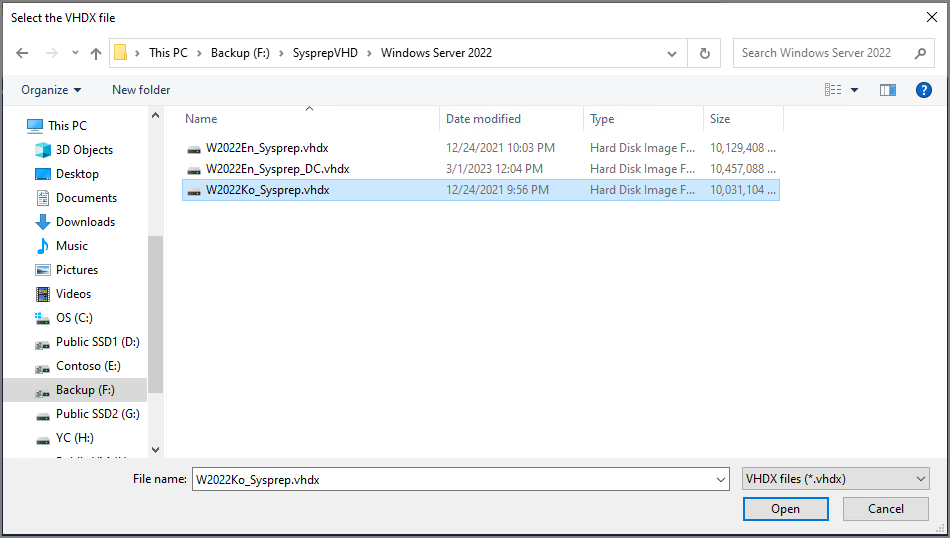
Task: Click the navigation pane scroll up arrow
Action: pyautogui.click(x=156, y=115)
